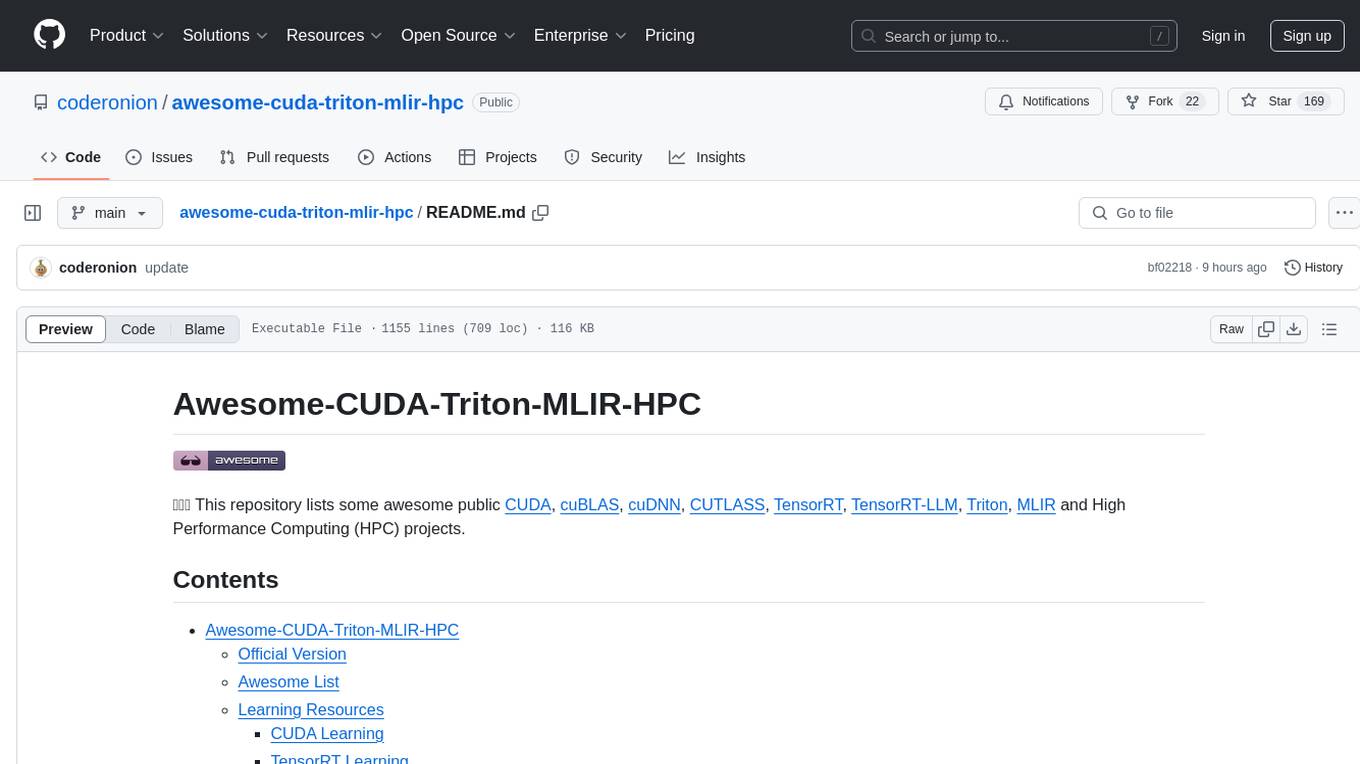Open coderonion avatar in commit row
This screenshot has height=764, width=1360.
(x=41, y=268)
